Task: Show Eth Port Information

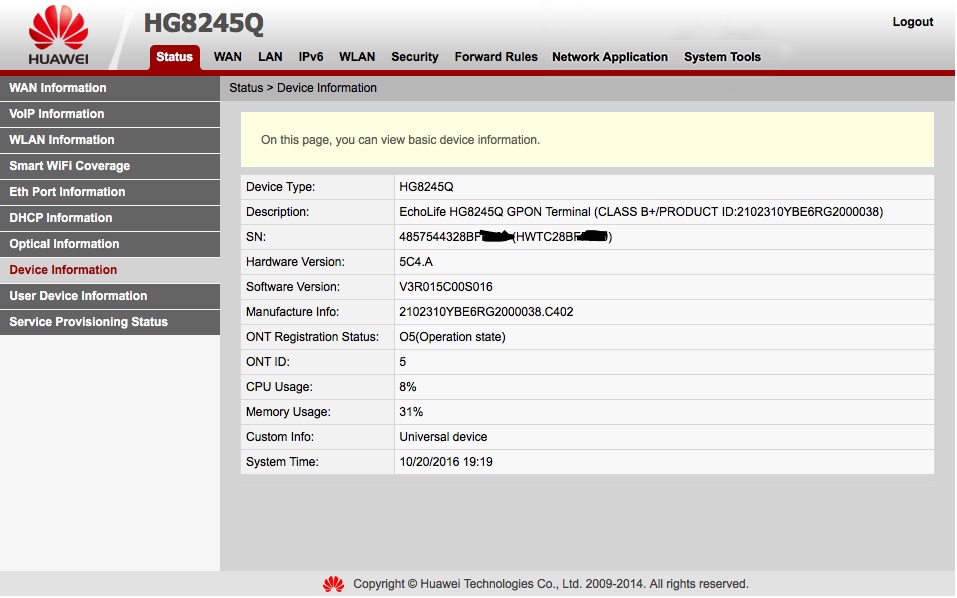Action: pyautogui.click(x=67, y=192)
